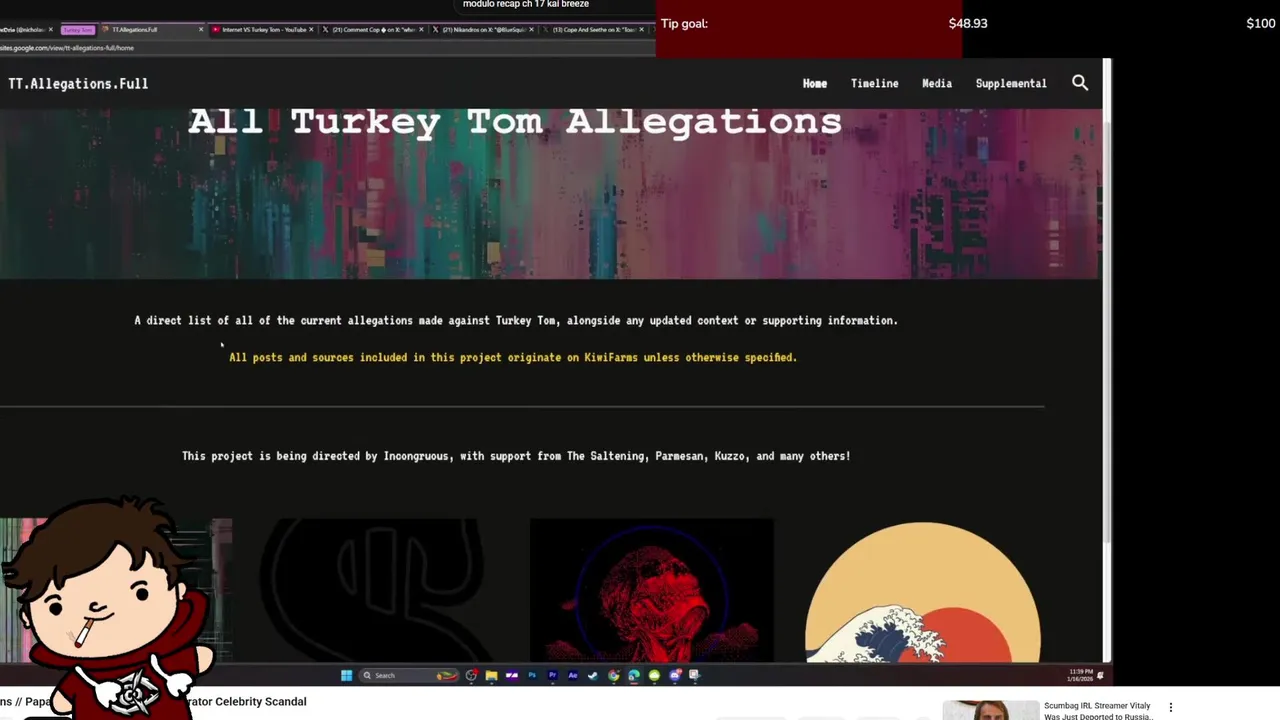Go to the Home nav item
The width and height of the screenshot is (1280, 720).
(x=815, y=83)
